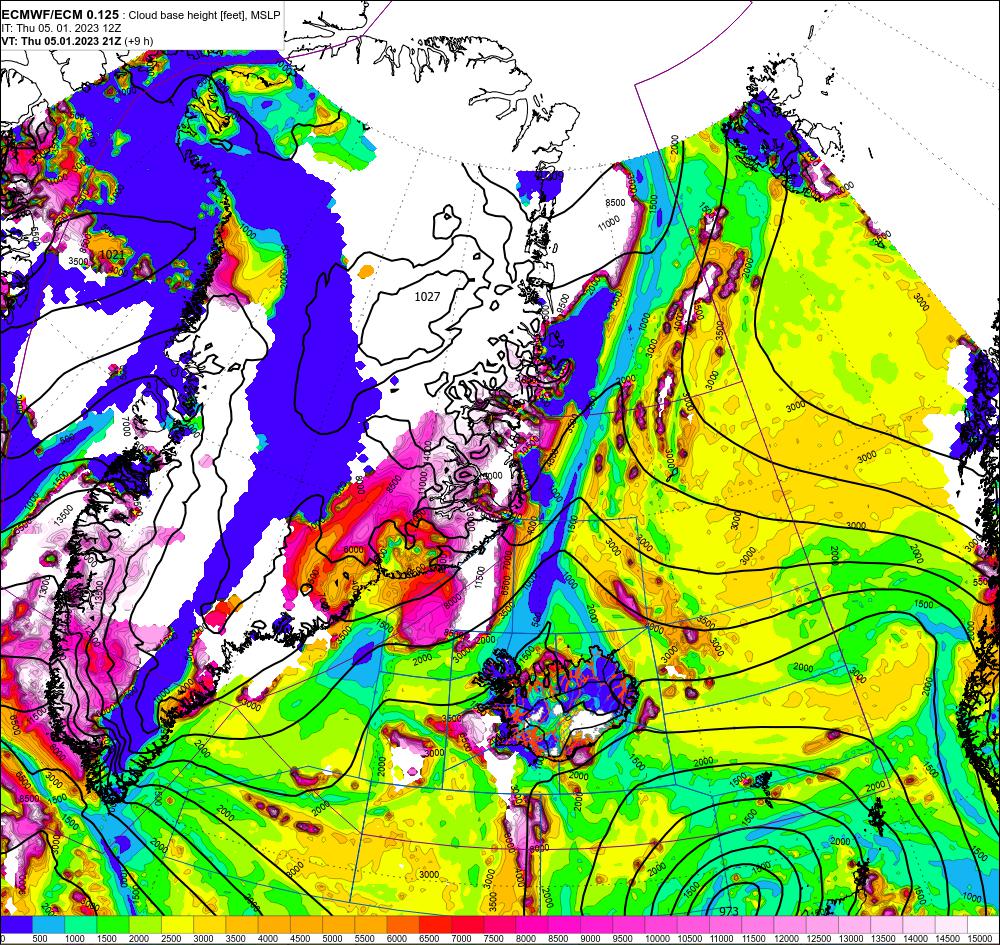
Task: Click the valid time line 'VT: Thu 05.01.2023 21Z'
Action: point(61,41)
